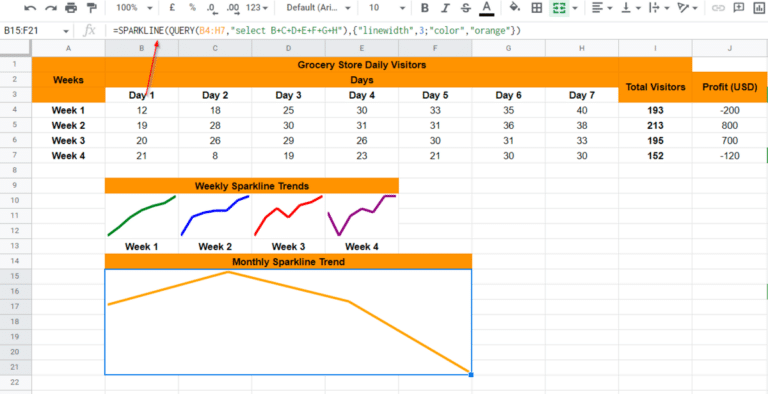Undo the last action
768x394 pixels.
(30, 8)
